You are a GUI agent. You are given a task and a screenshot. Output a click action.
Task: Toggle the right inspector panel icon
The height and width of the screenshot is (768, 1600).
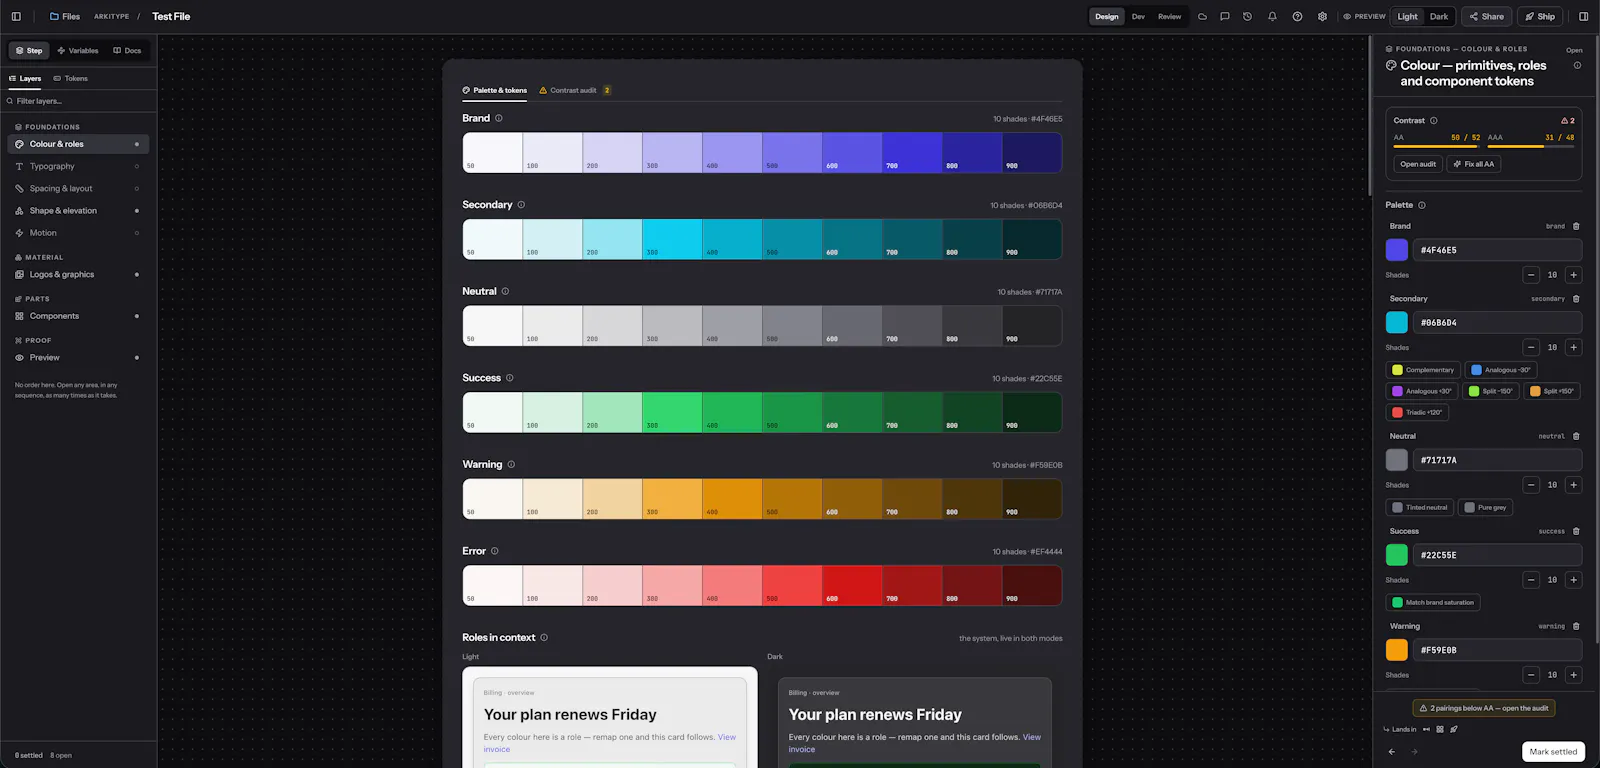point(1583,16)
